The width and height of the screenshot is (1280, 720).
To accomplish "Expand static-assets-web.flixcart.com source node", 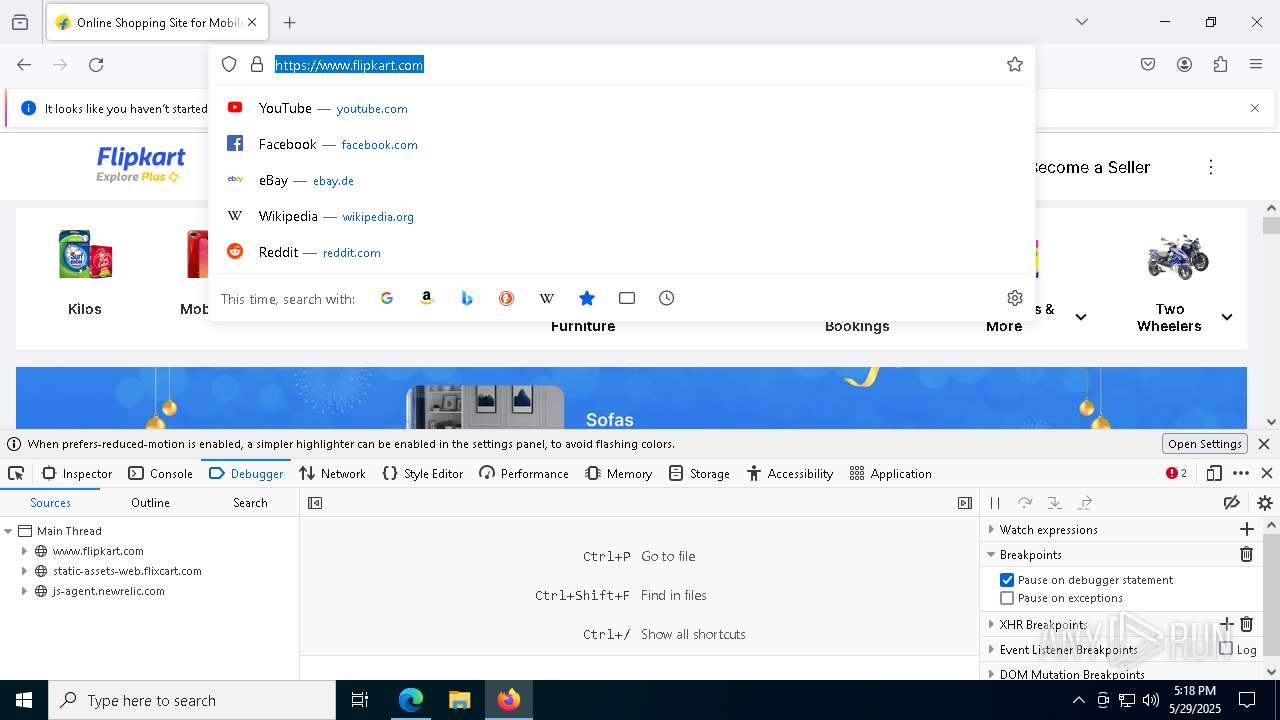I will tap(25, 571).
